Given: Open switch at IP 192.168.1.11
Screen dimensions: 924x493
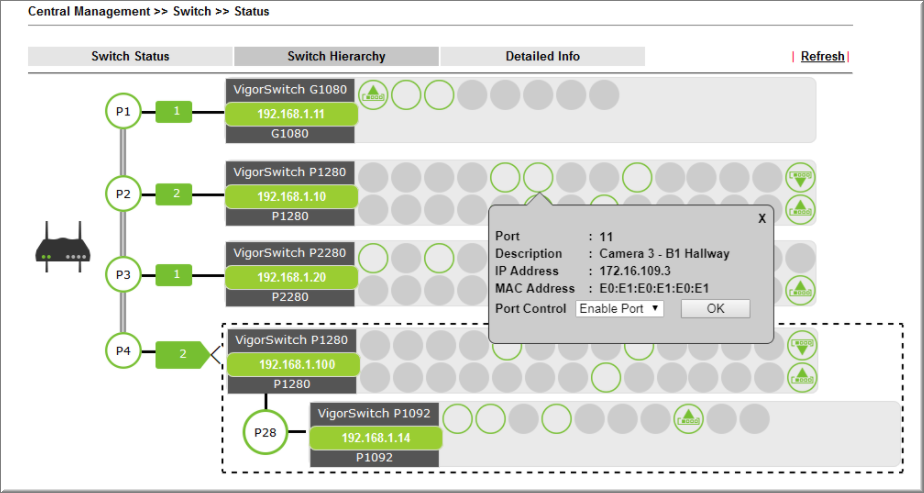Looking at the screenshot, I should [x=291, y=114].
